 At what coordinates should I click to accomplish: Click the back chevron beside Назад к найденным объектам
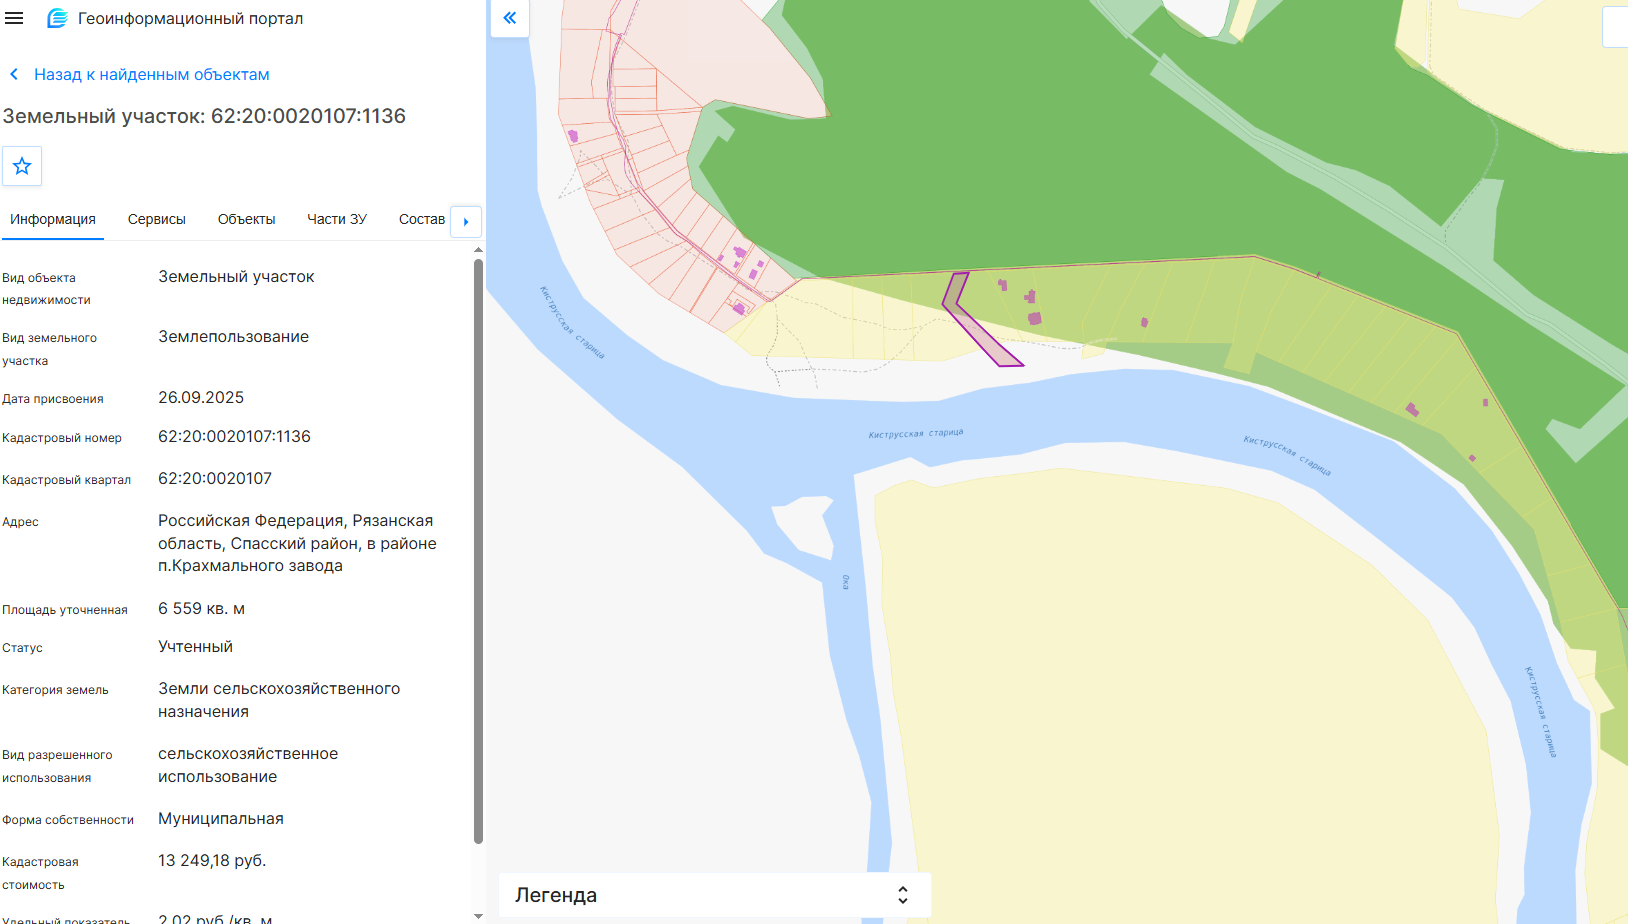click(14, 74)
